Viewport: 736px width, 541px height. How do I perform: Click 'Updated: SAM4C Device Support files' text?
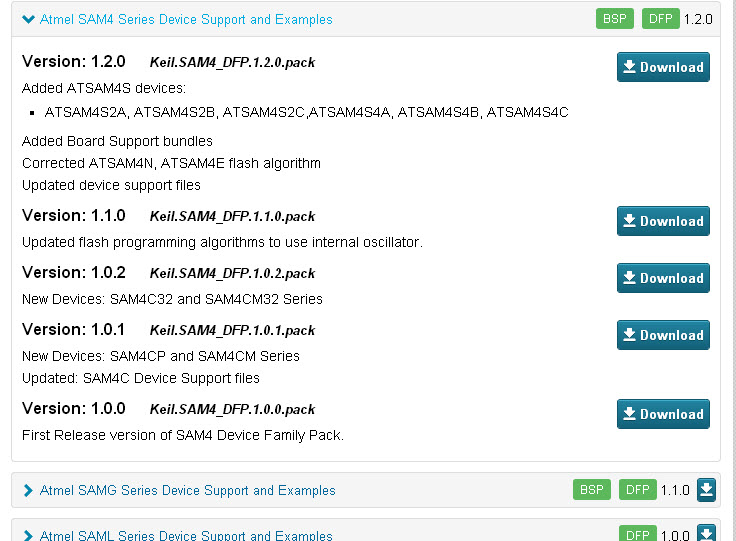(x=141, y=378)
